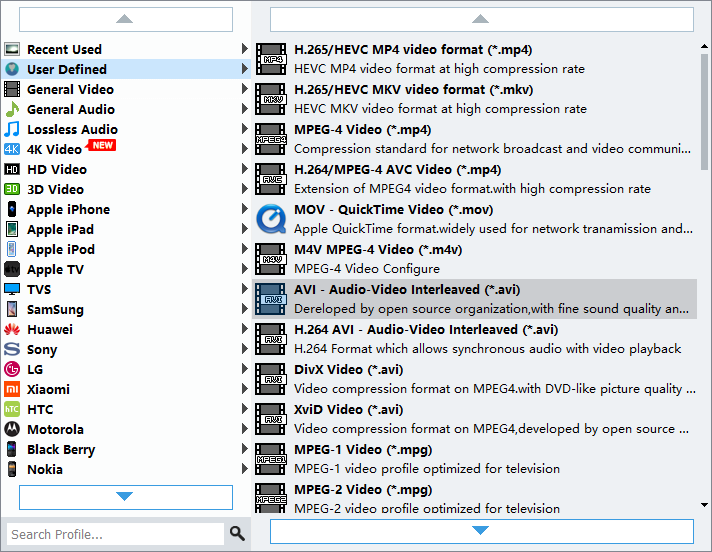Open the Sony category

[x=126, y=349]
